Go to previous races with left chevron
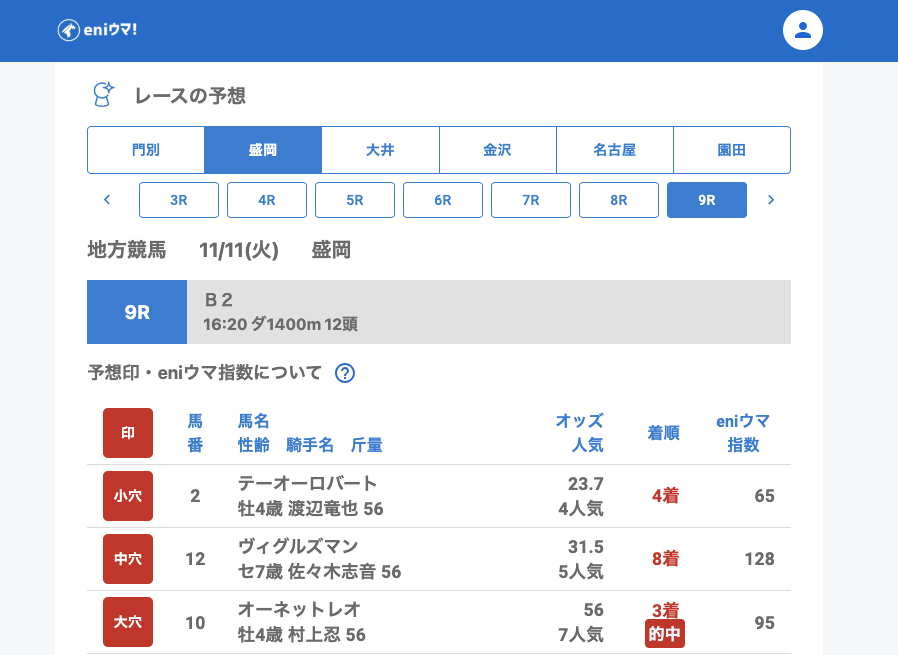898x655 pixels. point(107,200)
